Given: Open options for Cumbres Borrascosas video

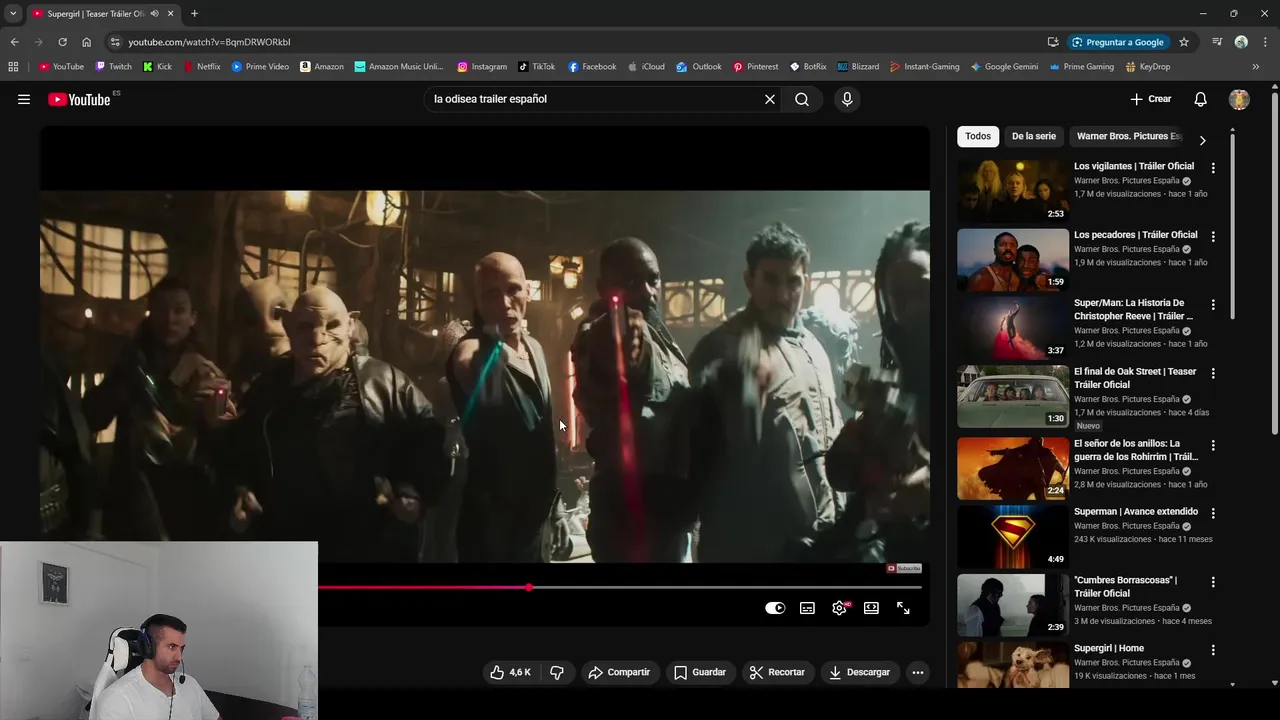Looking at the screenshot, I should coord(1213,581).
